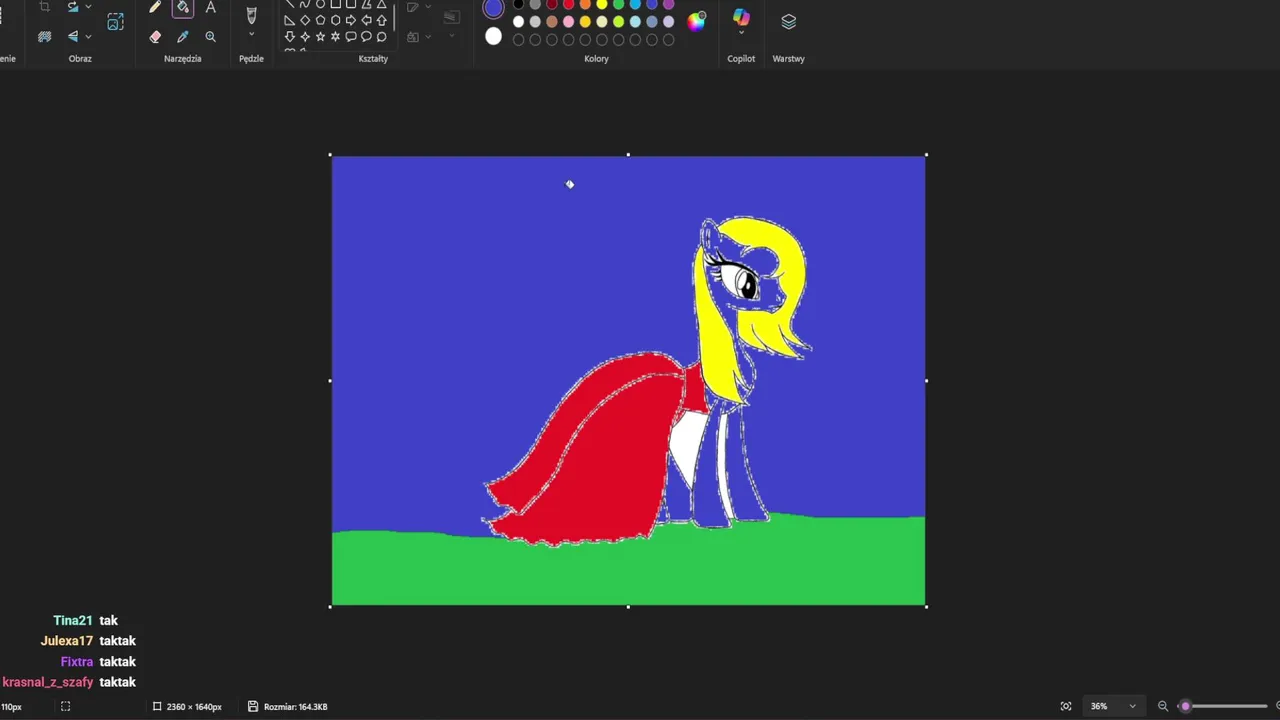
Task: Select Color 1 blue primary swatch
Action: point(493,8)
